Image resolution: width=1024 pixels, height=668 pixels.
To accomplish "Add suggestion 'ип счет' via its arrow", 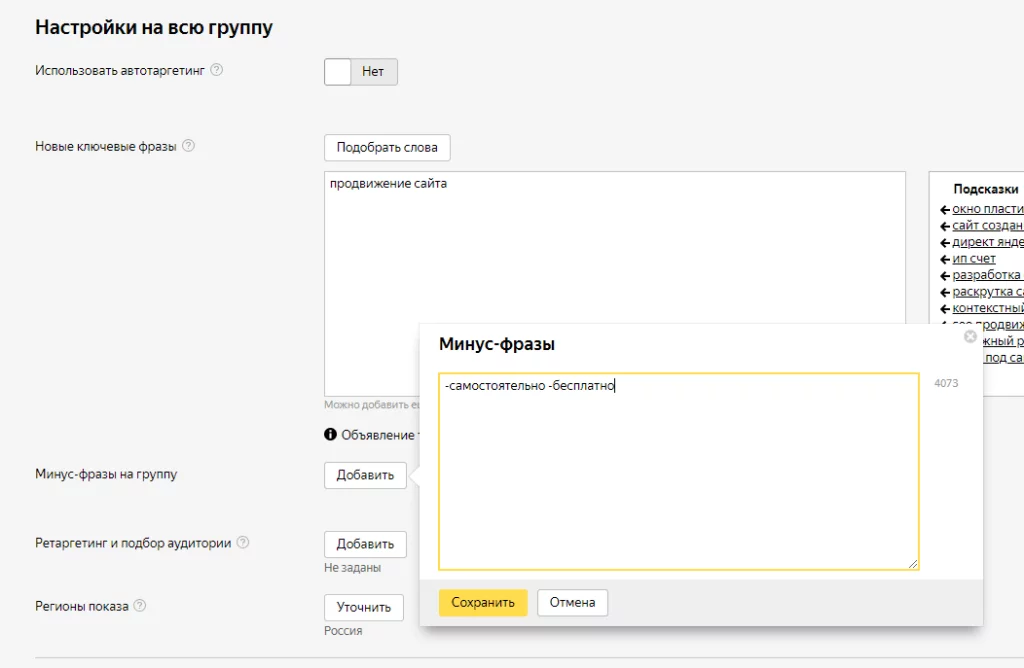I will [x=944, y=259].
